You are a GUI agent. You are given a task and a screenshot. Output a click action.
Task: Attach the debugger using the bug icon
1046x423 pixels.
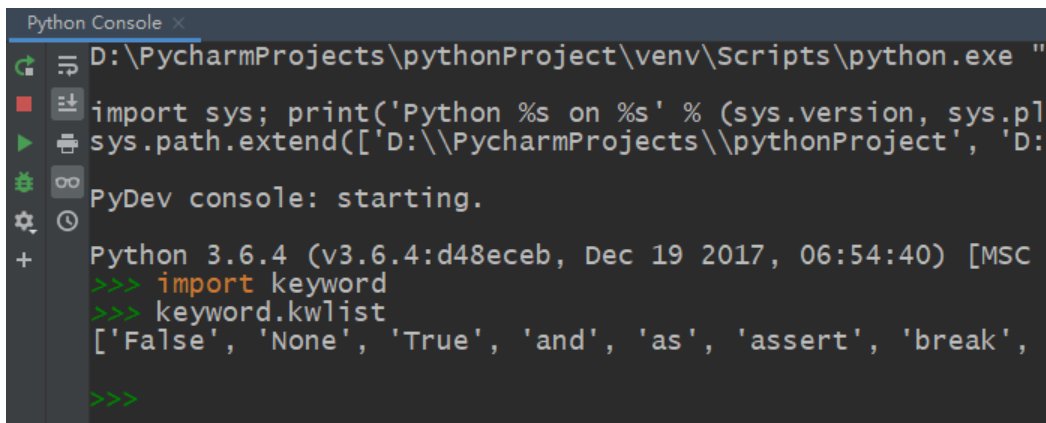pos(25,182)
